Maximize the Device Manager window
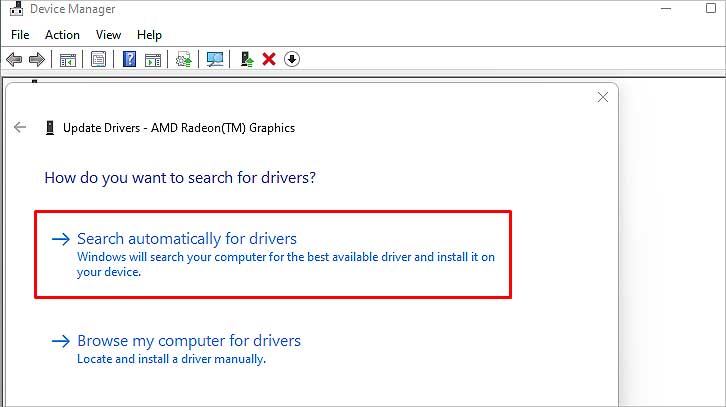This screenshot has height=407, width=726. click(x=711, y=8)
